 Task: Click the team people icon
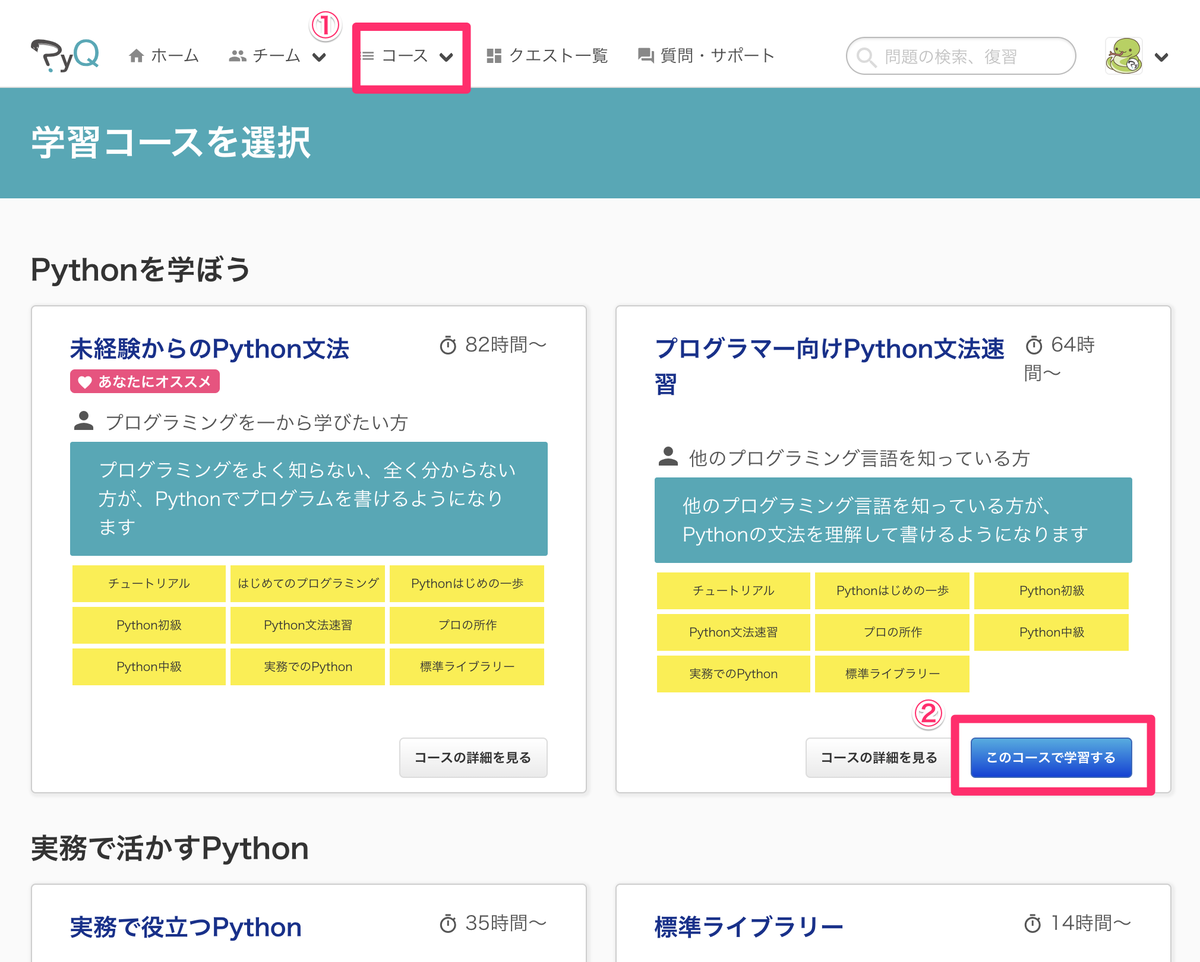pyautogui.click(x=237, y=56)
